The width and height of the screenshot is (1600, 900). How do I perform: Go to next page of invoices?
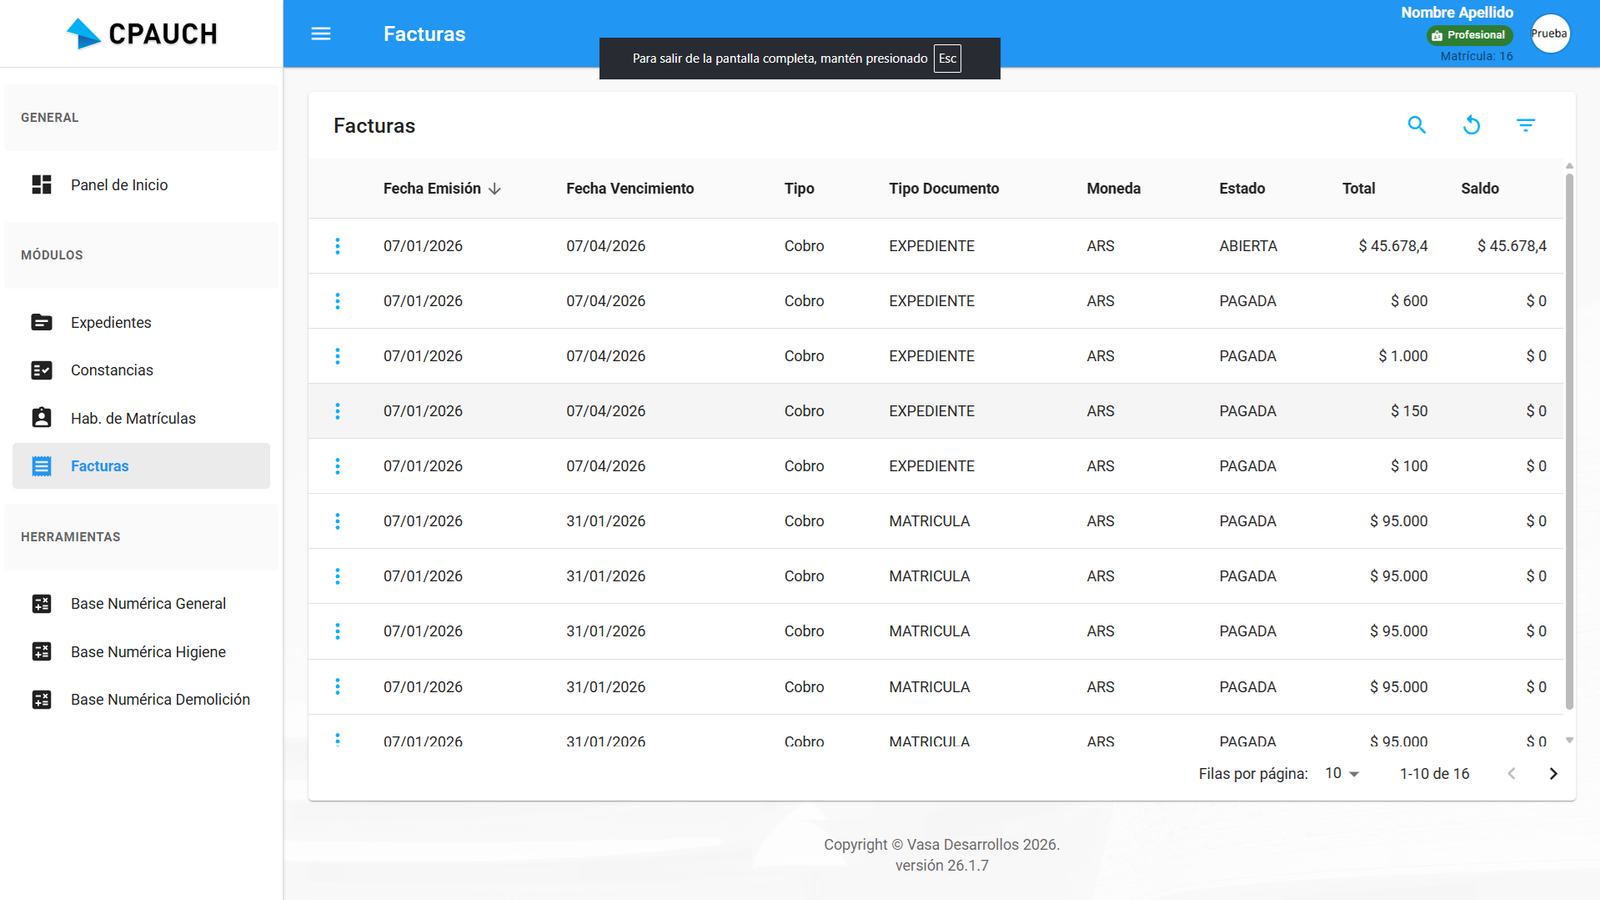pos(1553,773)
